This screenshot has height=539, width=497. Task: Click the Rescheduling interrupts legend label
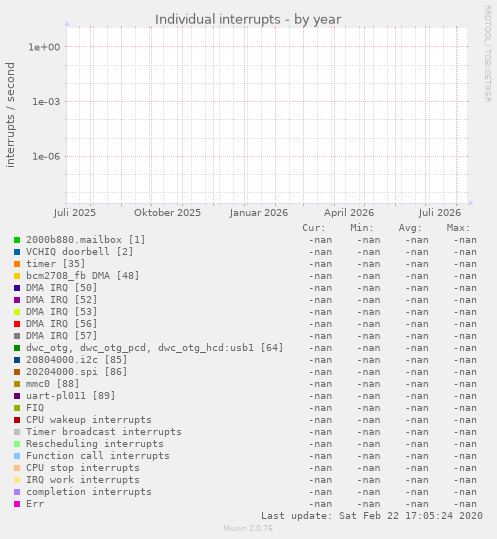(95, 444)
